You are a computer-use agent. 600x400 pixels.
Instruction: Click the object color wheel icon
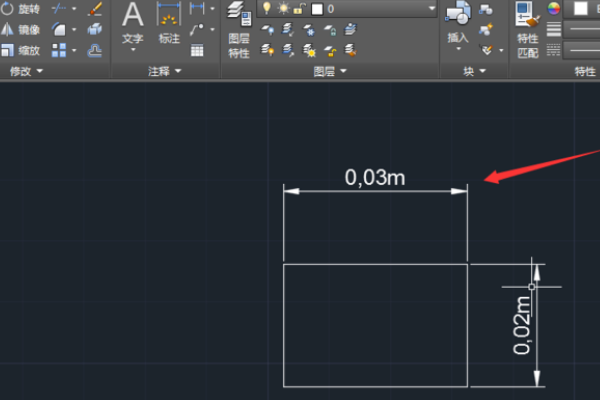tap(553, 9)
